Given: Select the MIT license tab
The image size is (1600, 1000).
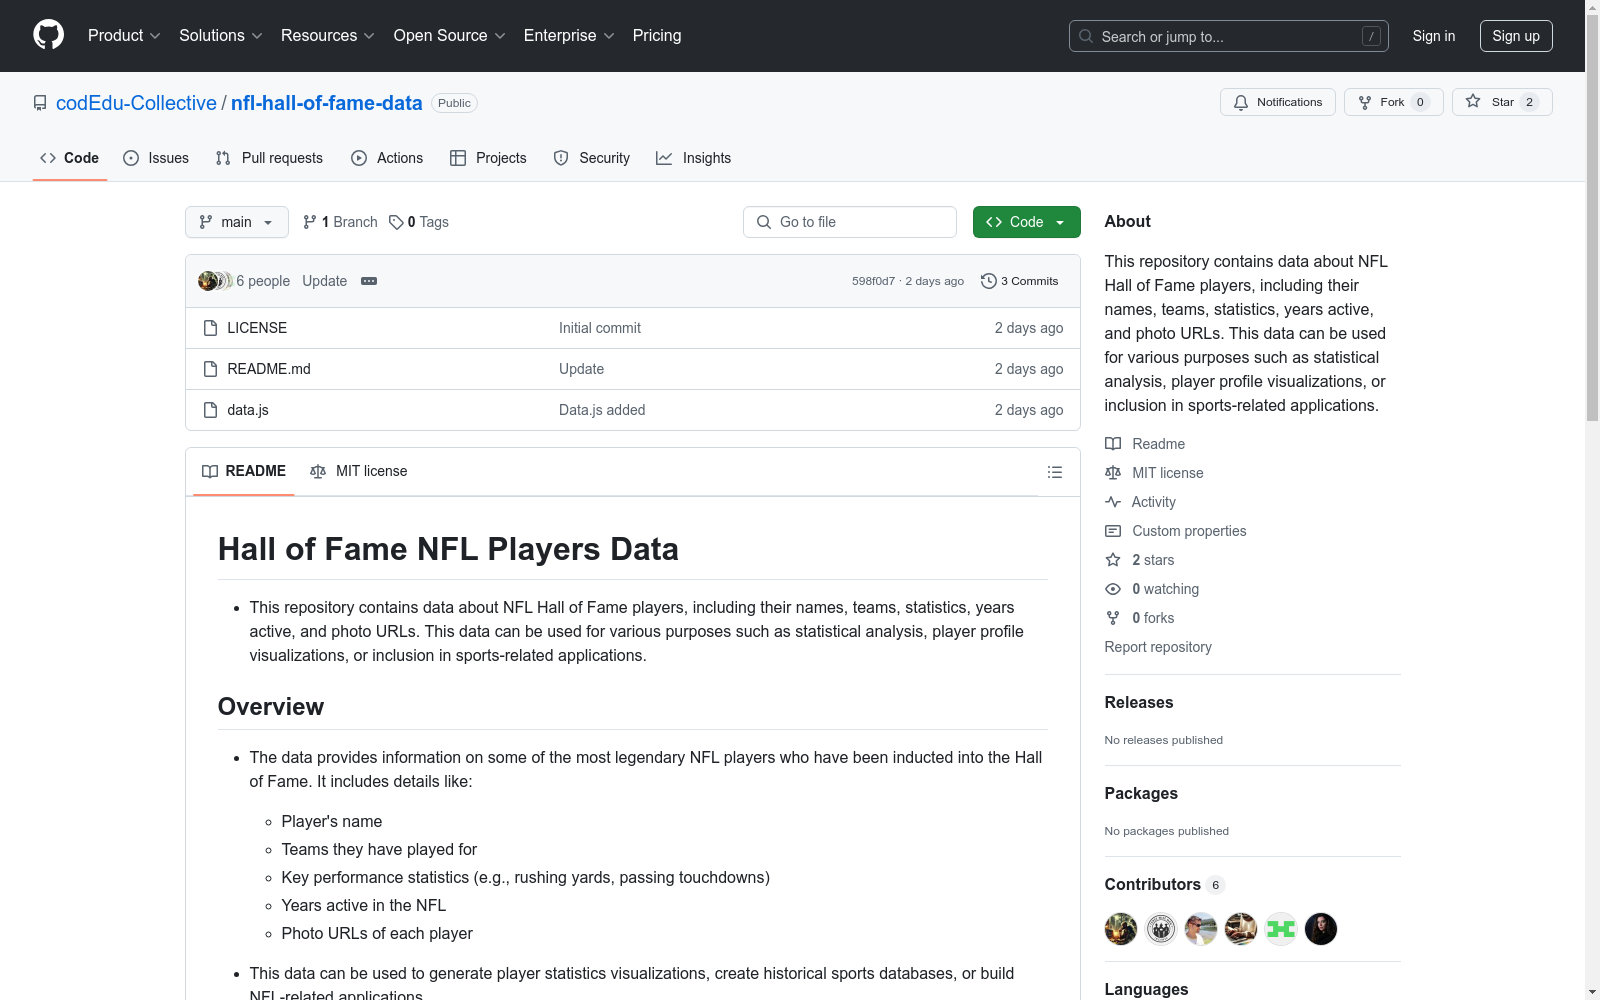Looking at the screenshot, I should coord(359,471).
